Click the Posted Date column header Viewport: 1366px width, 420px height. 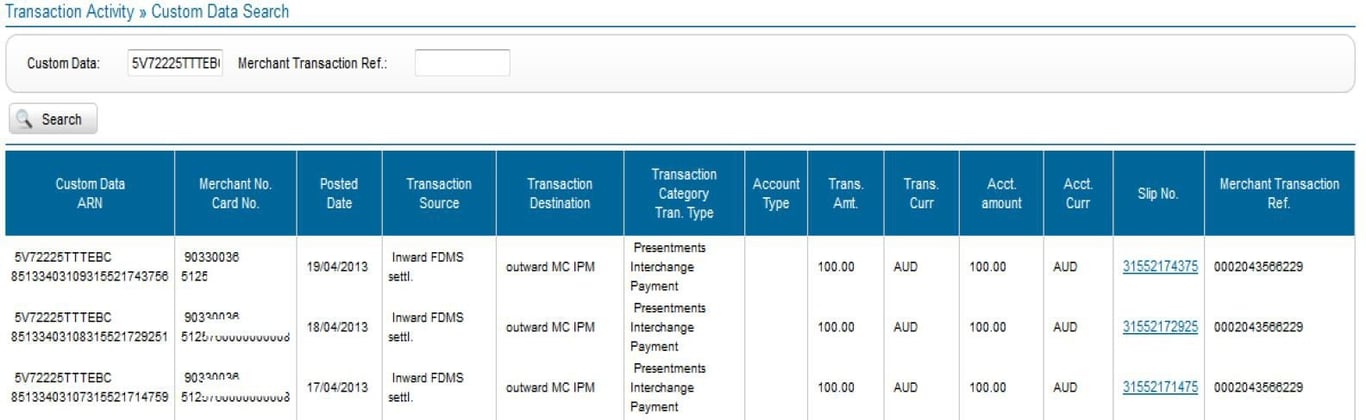(339, 193)
